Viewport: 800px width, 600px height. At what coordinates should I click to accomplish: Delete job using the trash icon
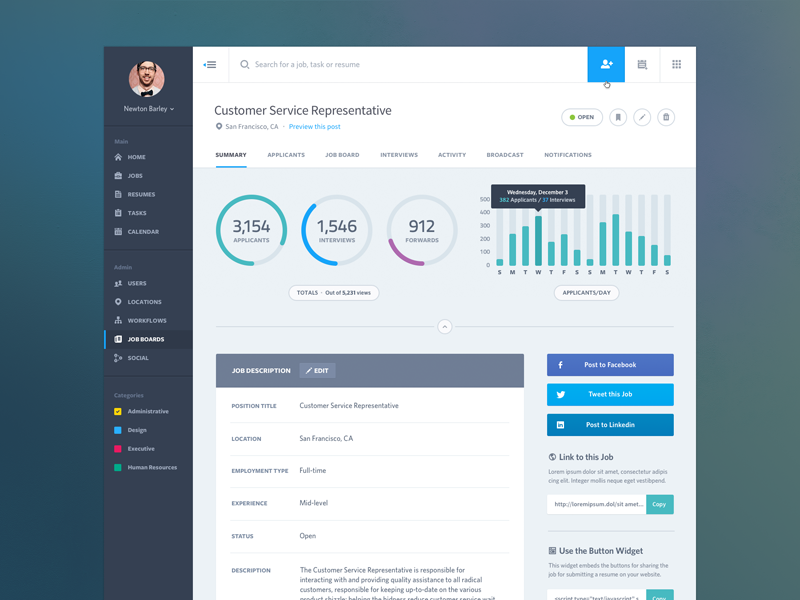666,117
